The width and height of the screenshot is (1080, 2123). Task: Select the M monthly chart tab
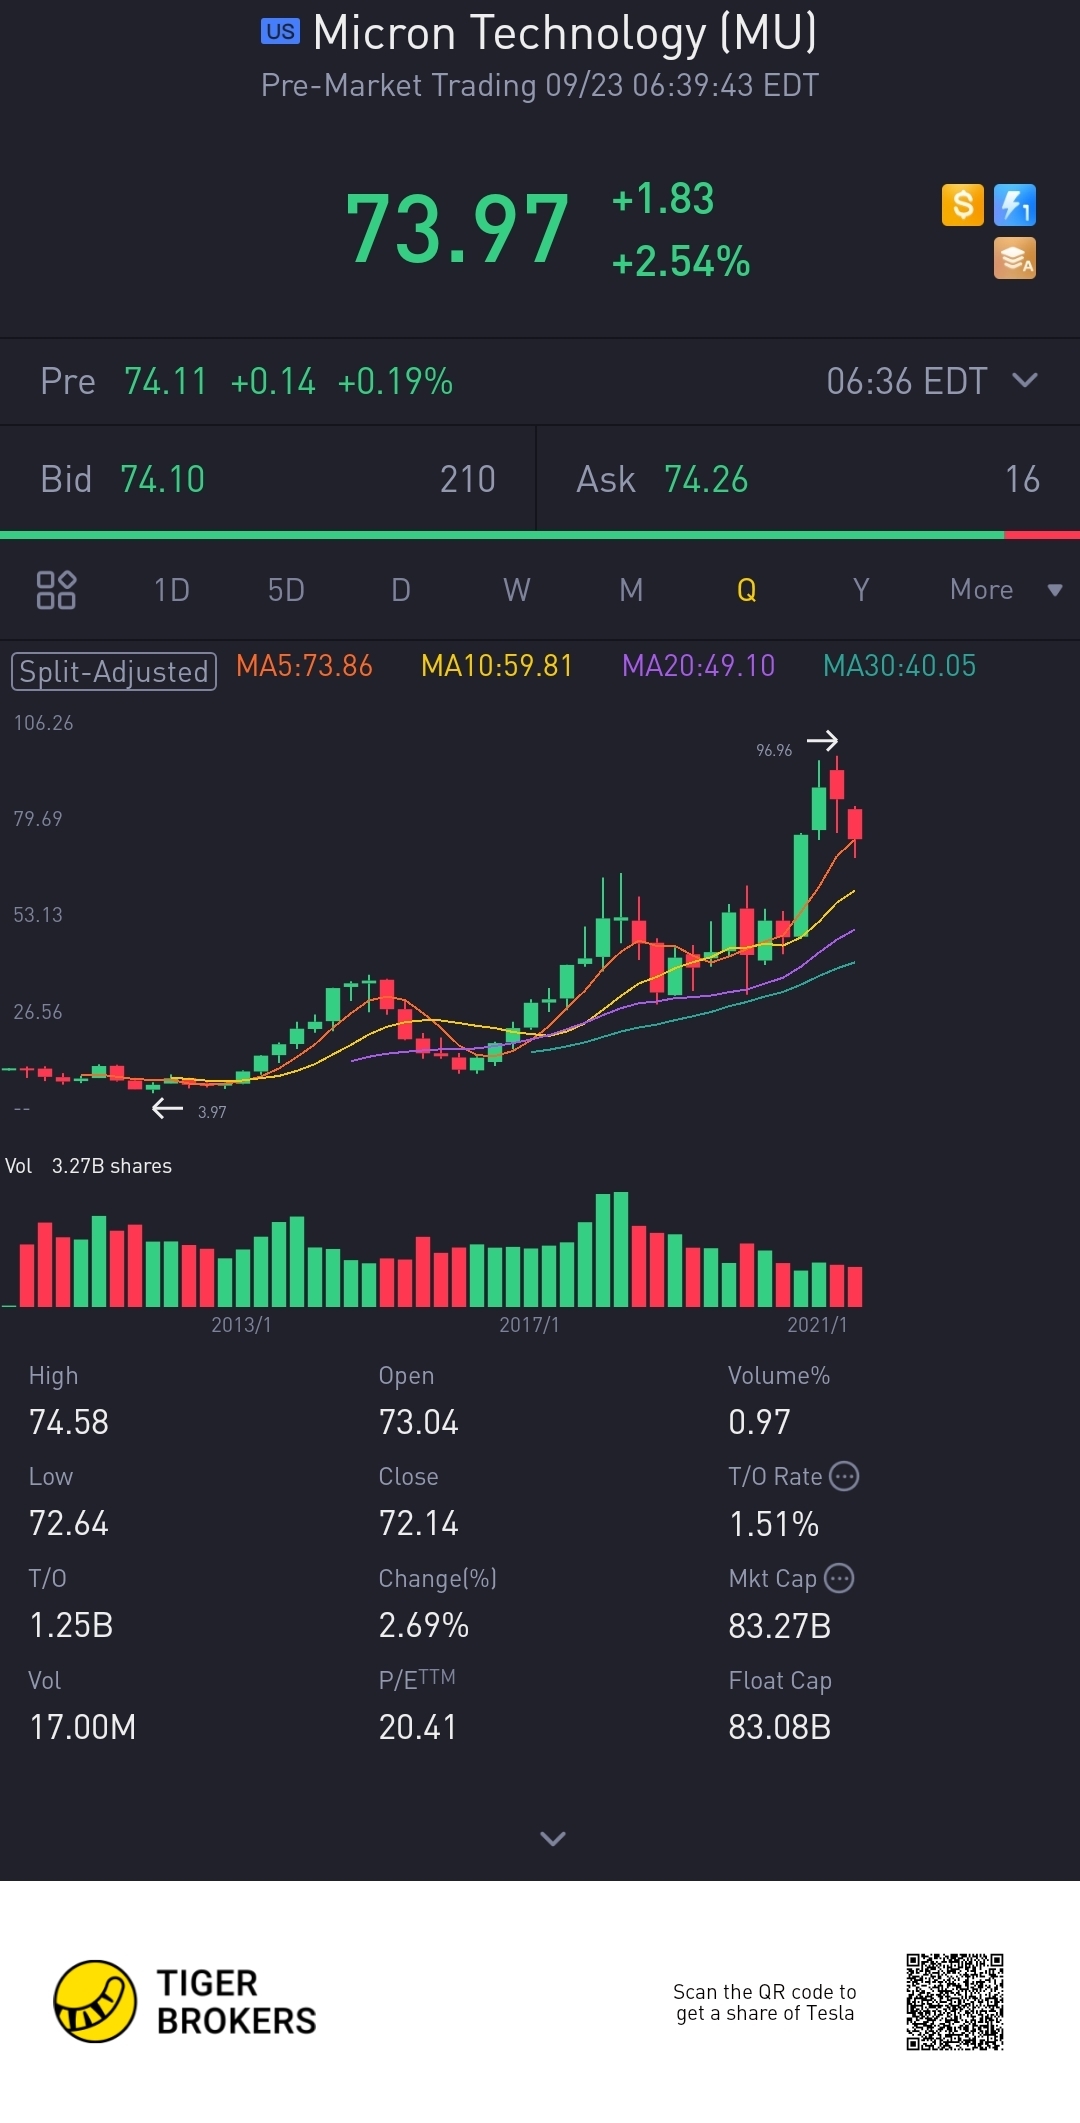[631, 590]
